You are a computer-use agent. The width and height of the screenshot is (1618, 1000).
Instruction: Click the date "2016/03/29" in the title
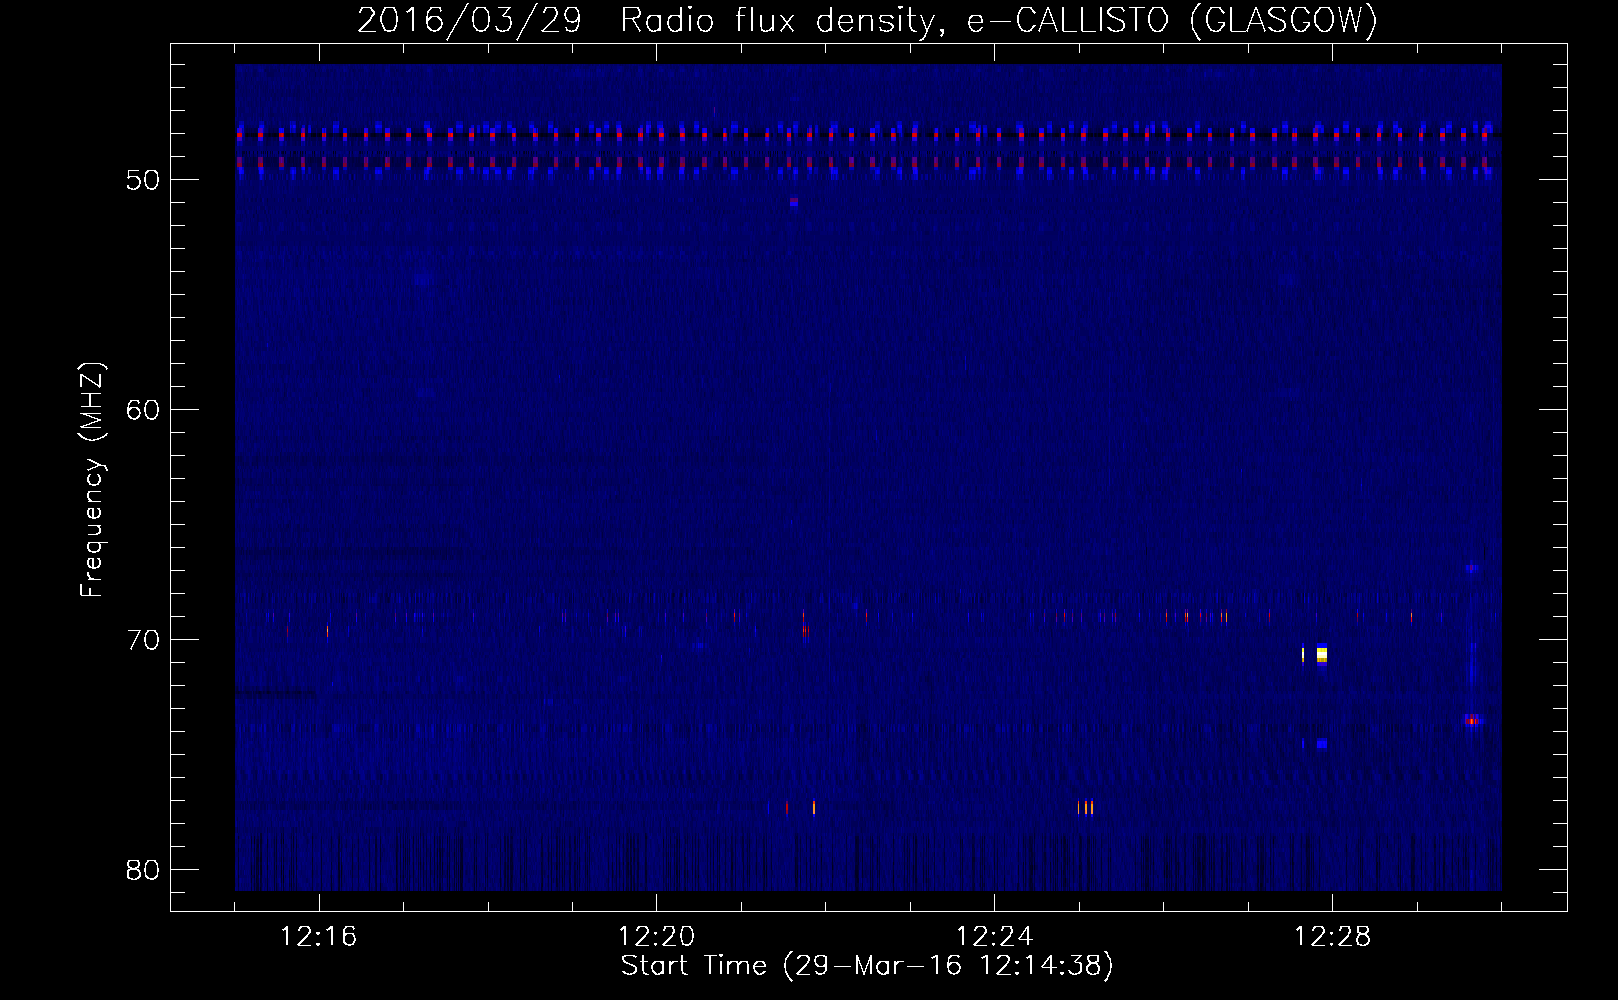(469, 20)
